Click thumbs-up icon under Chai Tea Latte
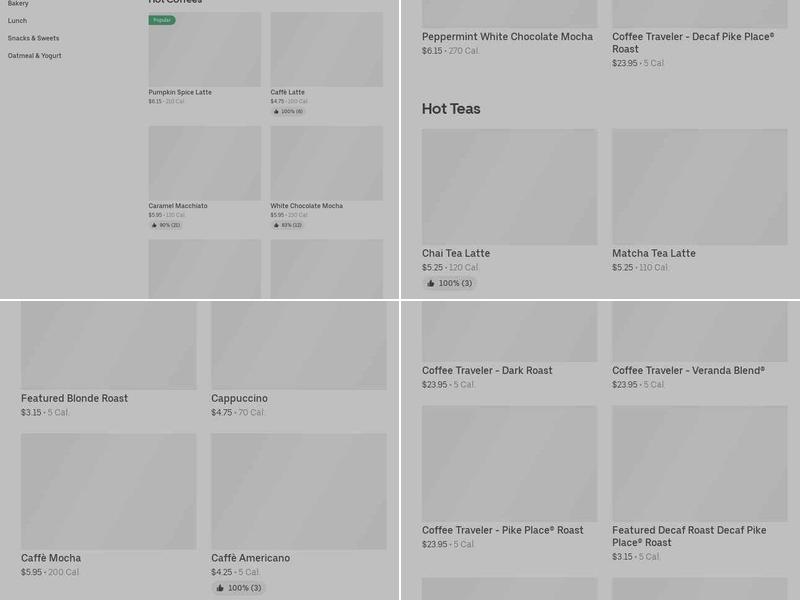The image size is (800, 600). [x=431, y=283]
